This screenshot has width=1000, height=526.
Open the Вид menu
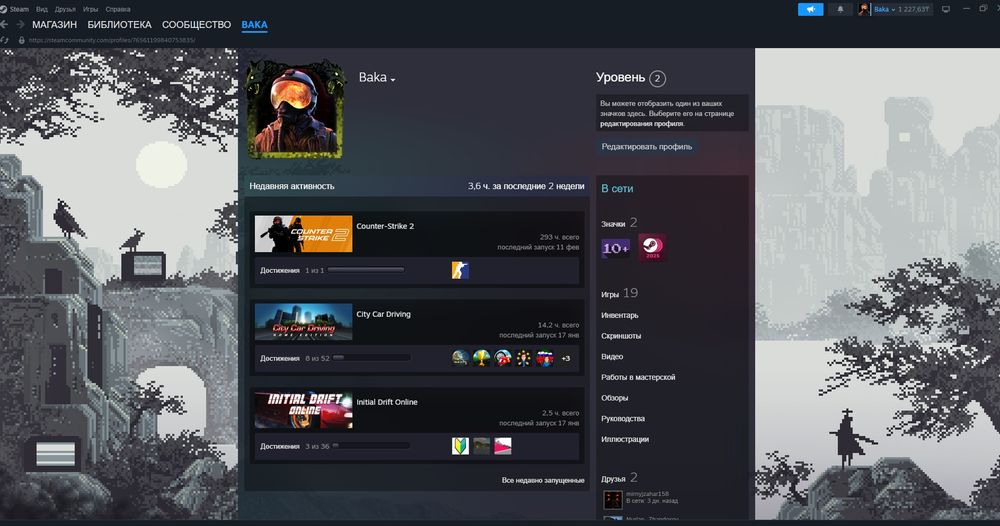[x=42, y=9]
